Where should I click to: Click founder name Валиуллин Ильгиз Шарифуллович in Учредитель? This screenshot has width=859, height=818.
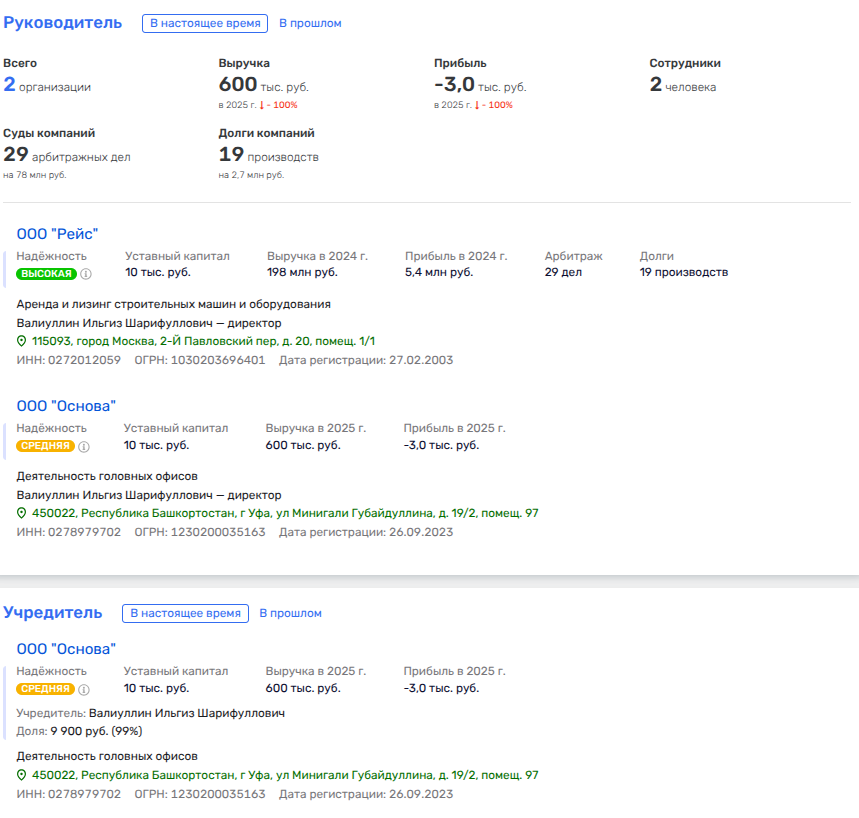(187, 714)
